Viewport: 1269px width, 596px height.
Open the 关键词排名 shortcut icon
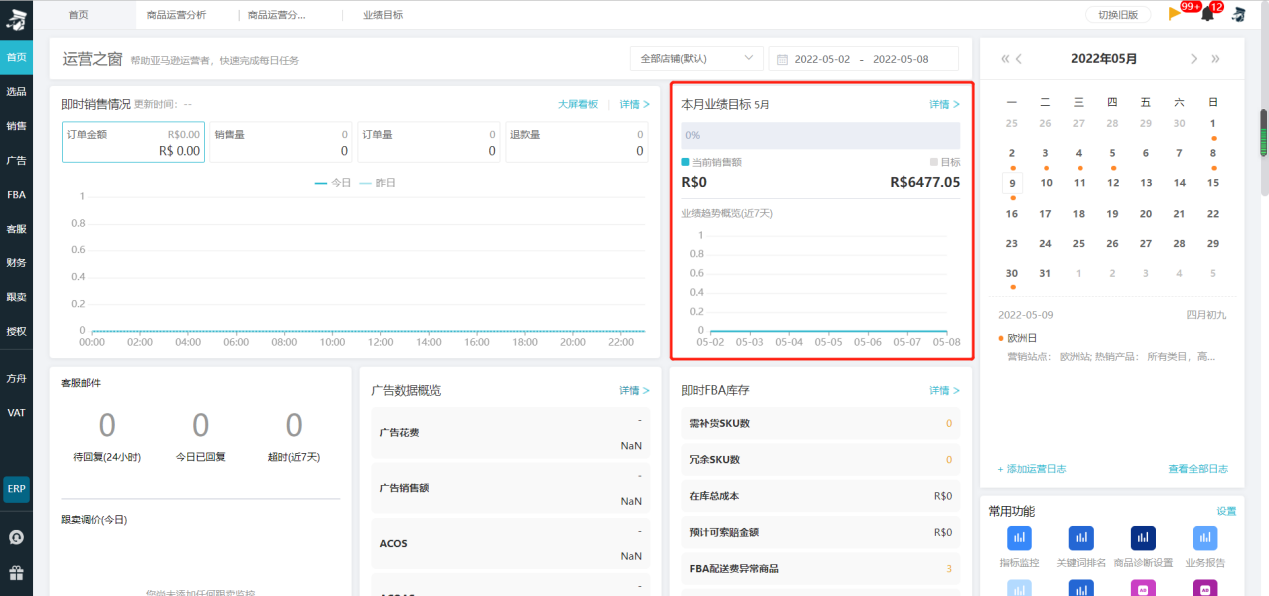(x=1081, y=538)
